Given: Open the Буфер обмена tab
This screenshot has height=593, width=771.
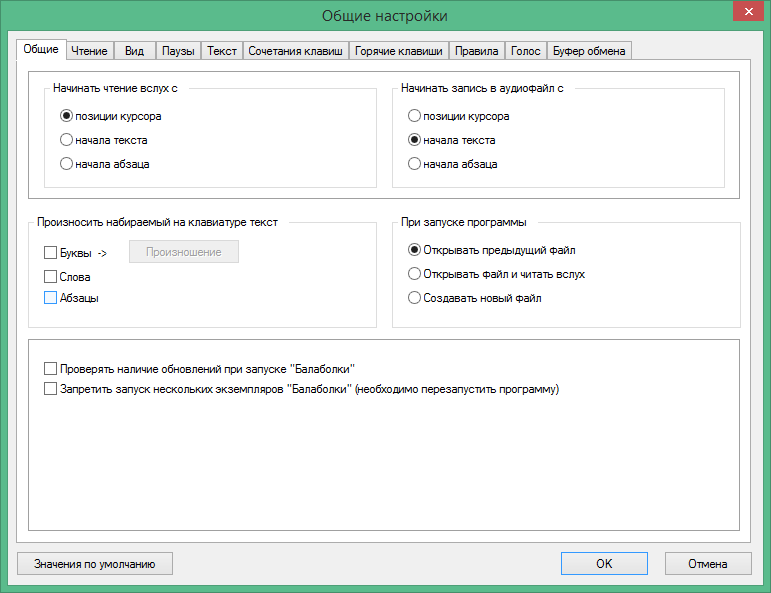Looking at the screenshot, I should coord(589,50).
